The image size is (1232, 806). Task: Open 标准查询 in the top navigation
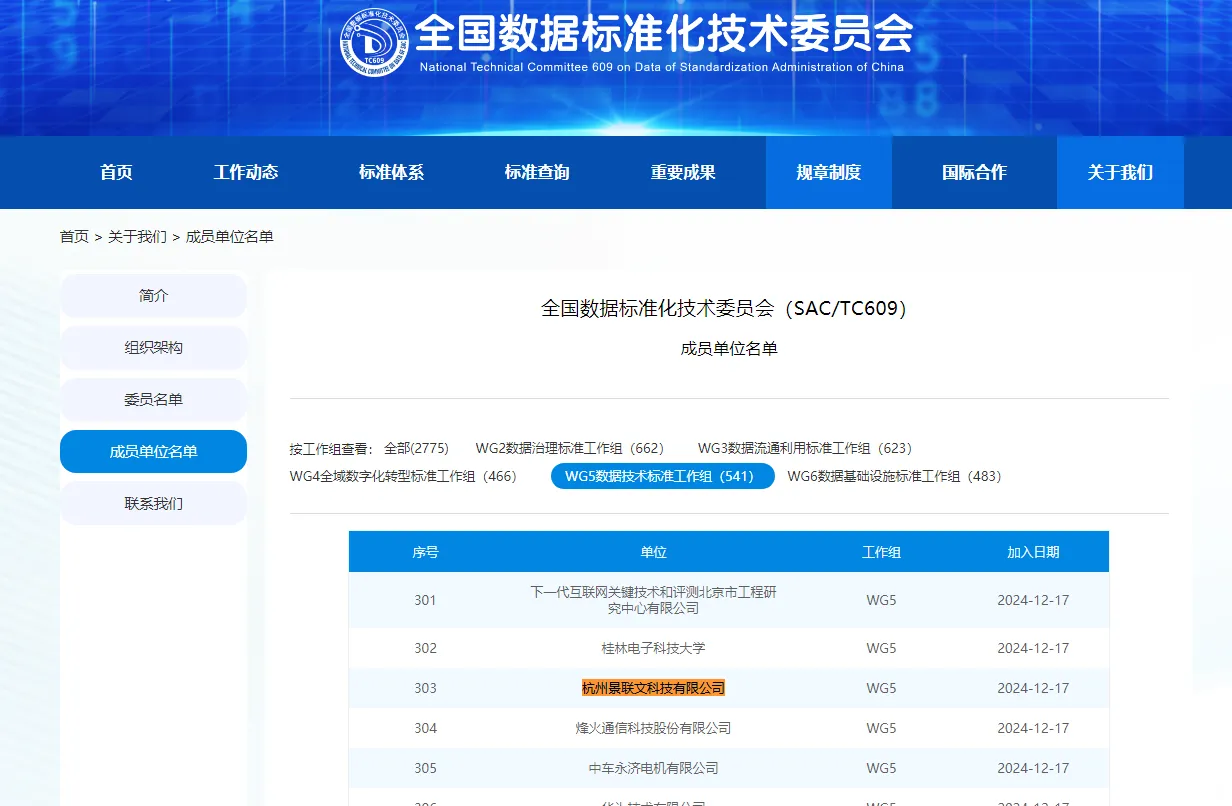[537, 172]
